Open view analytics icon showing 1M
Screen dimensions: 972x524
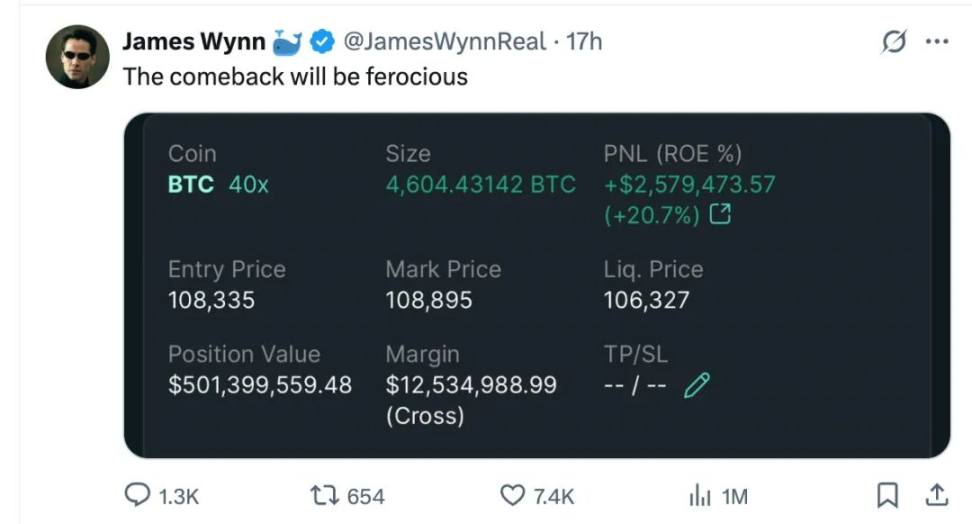[x=700, y=495]
